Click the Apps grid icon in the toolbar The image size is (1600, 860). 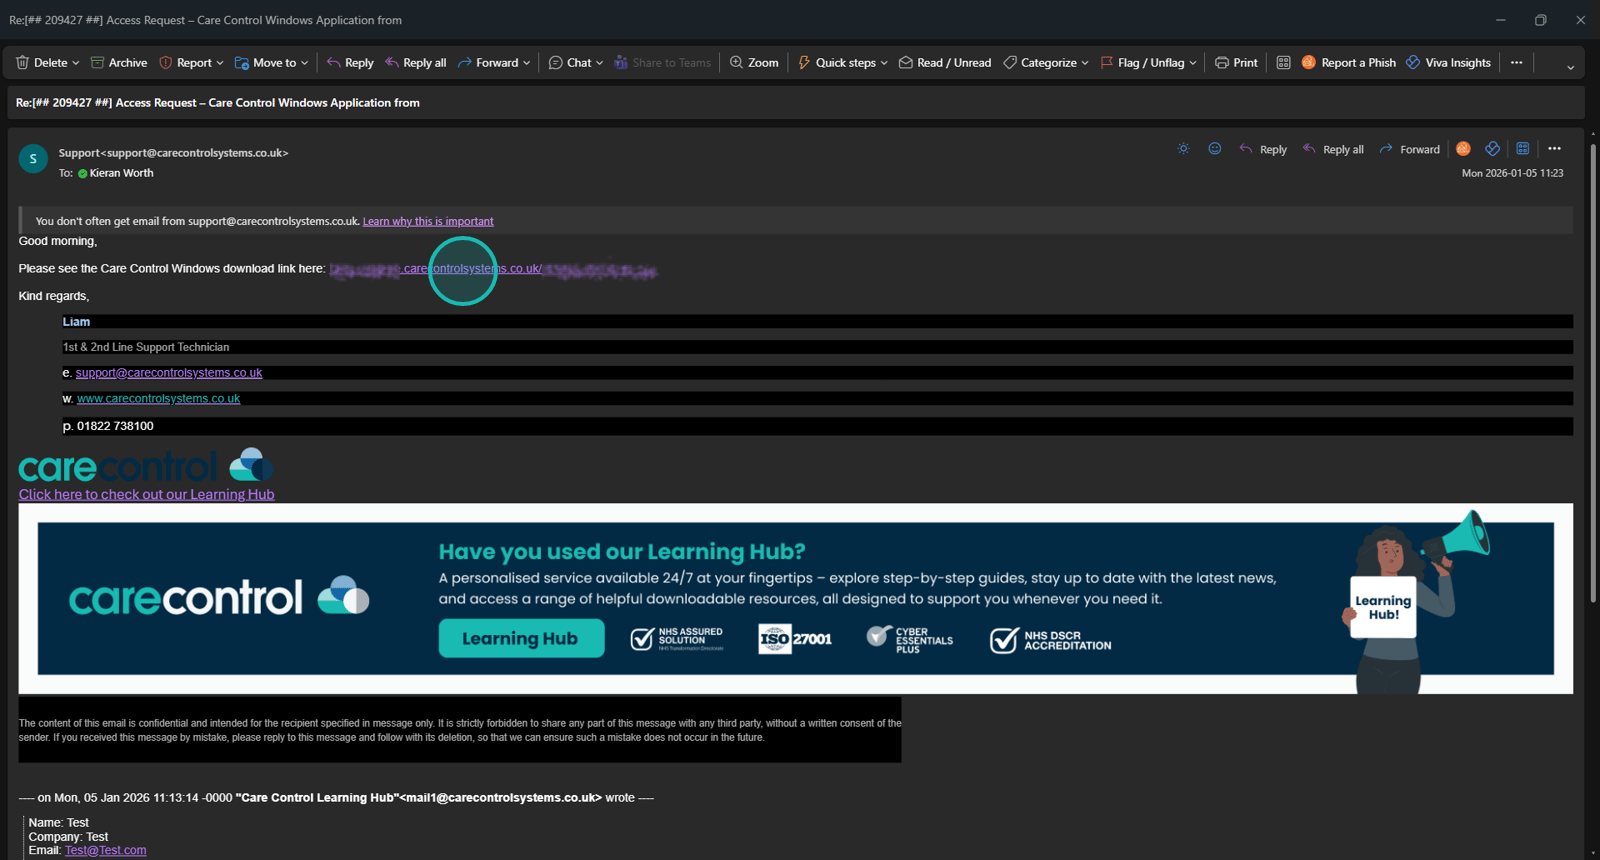(1283, 62)
